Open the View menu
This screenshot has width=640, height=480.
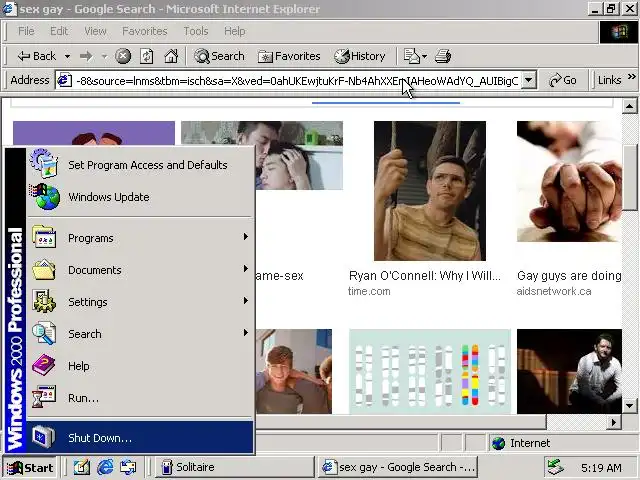(x=96, y=31)
